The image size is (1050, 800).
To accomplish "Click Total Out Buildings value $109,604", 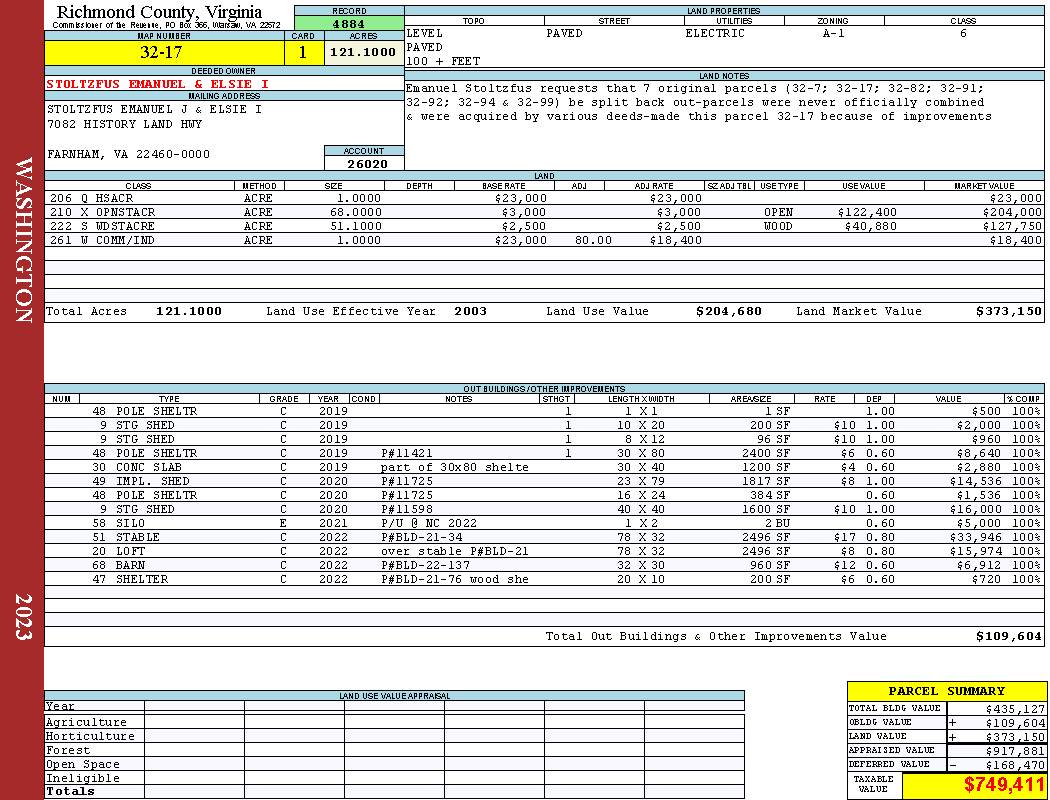I will coord(1008,637).
